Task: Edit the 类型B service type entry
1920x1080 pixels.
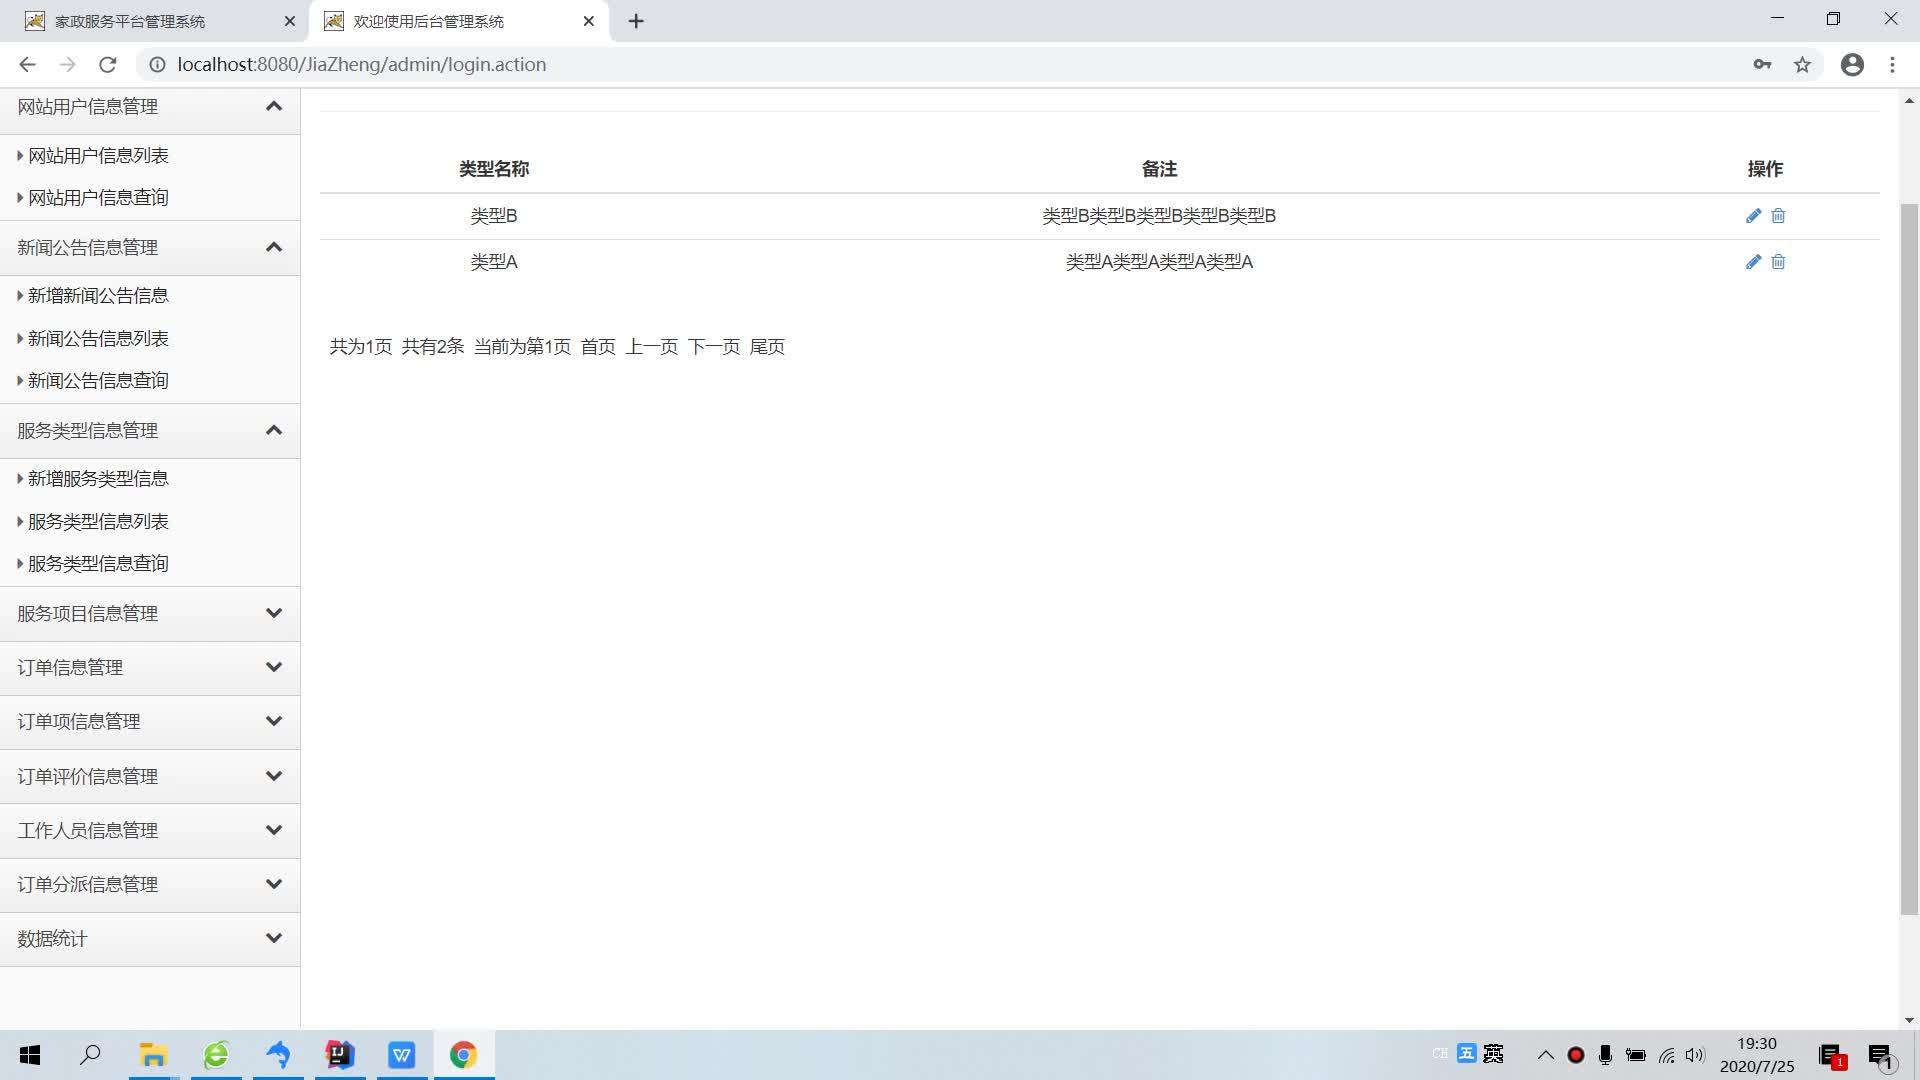Action: coord(1752,216)
